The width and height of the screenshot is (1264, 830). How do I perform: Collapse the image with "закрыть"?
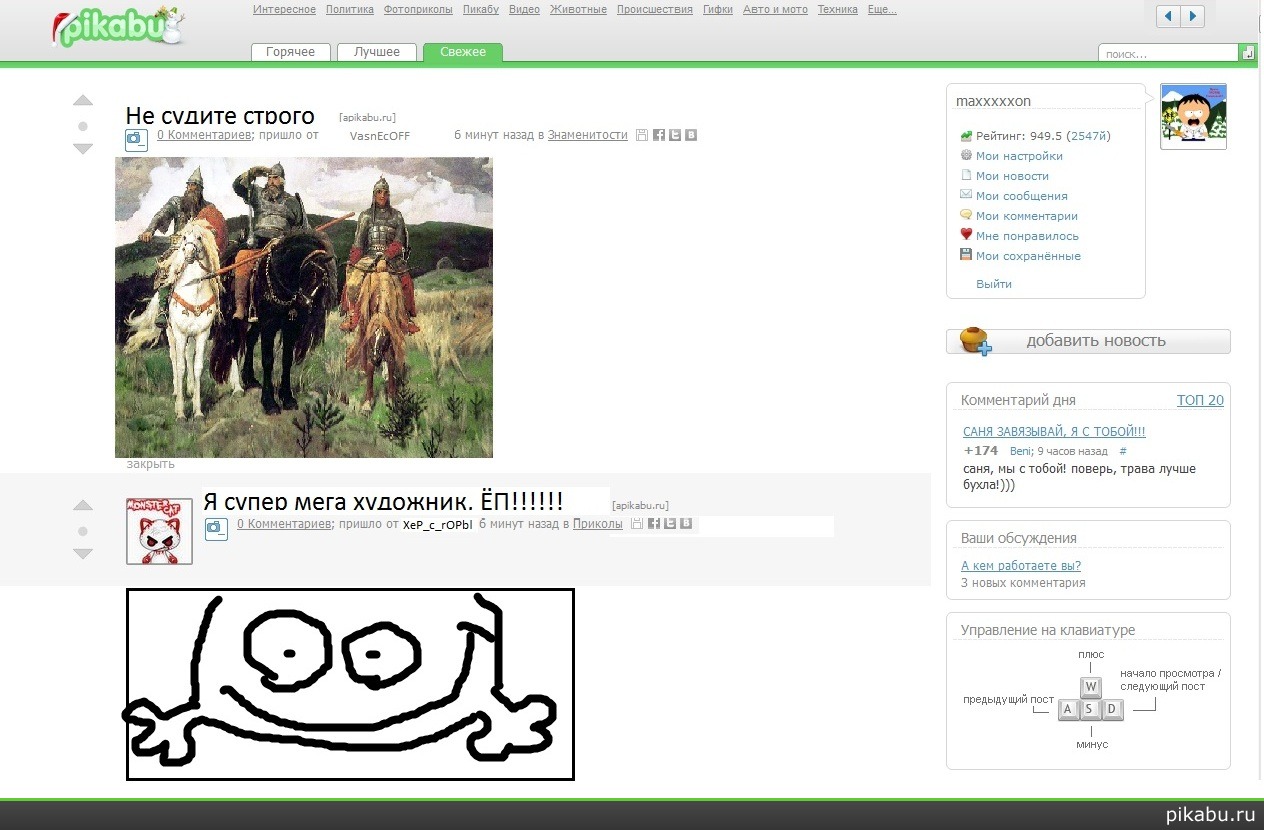pos(150,464)
